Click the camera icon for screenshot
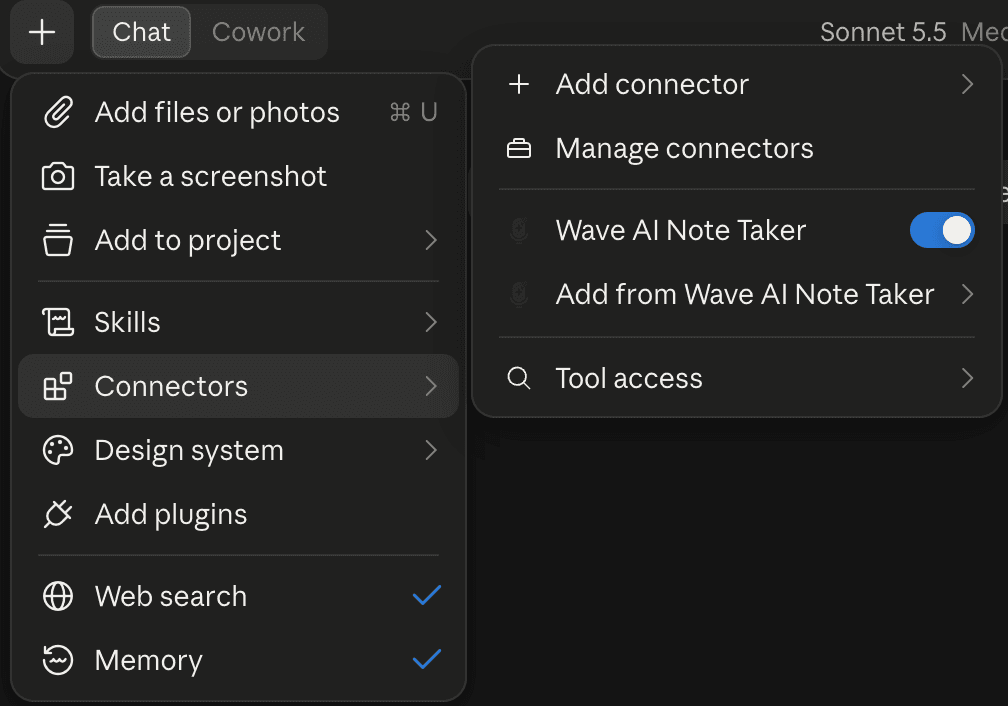Viewport: 1008px width, 706px height. (58, 176)
